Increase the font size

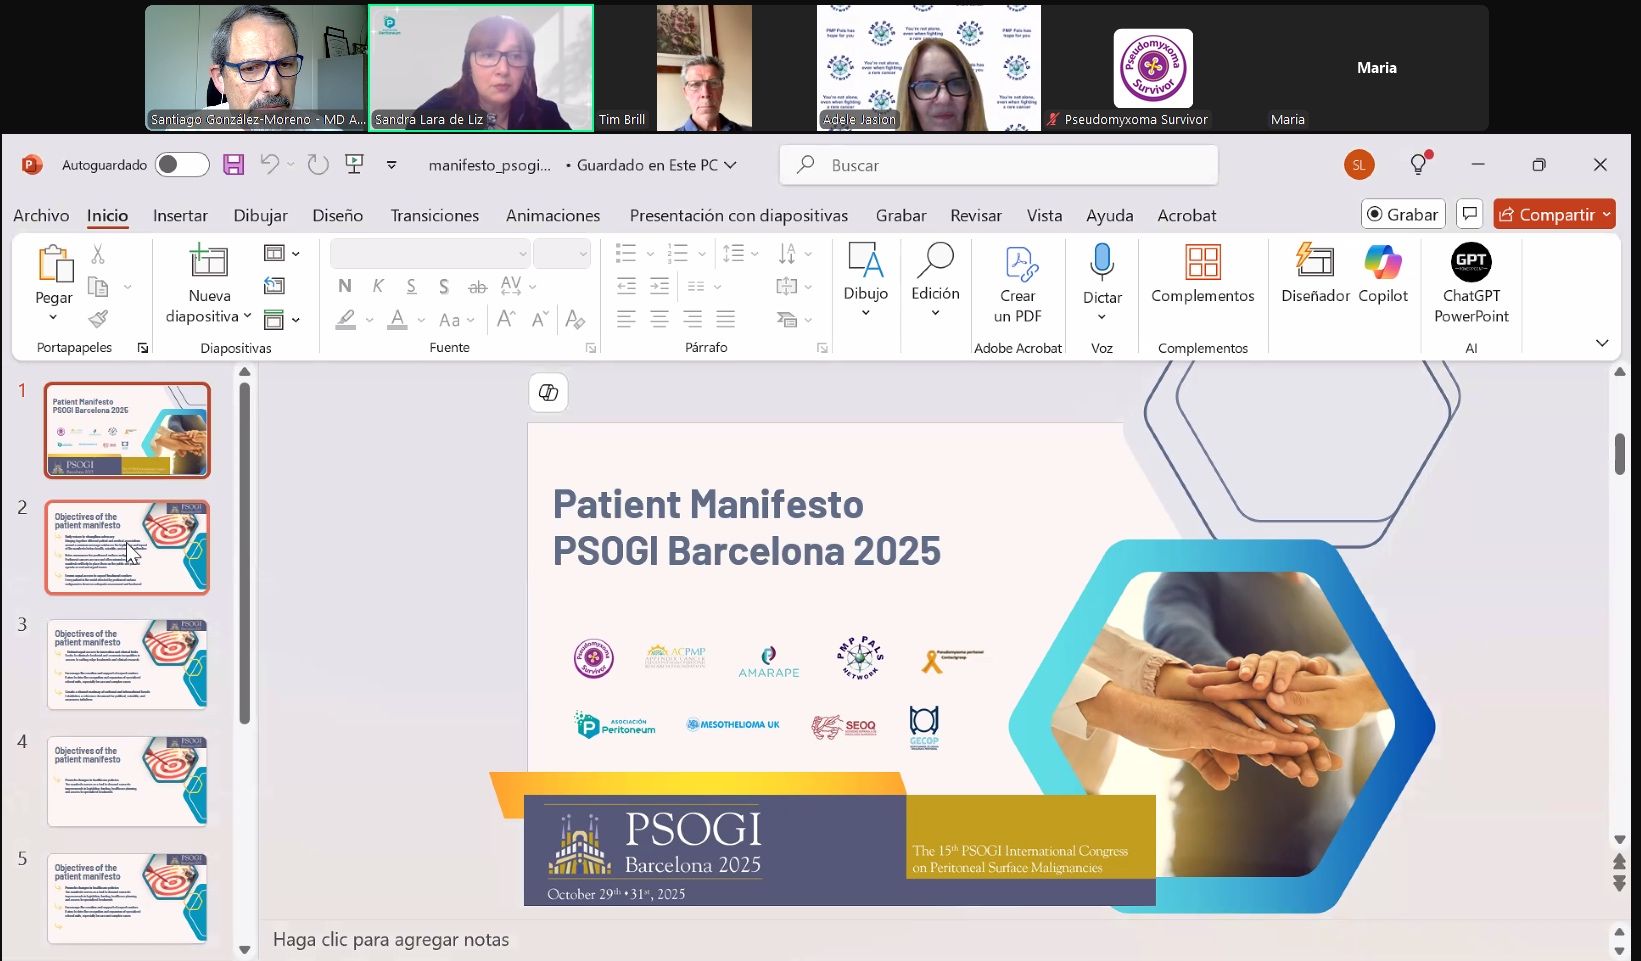(506, 319)
